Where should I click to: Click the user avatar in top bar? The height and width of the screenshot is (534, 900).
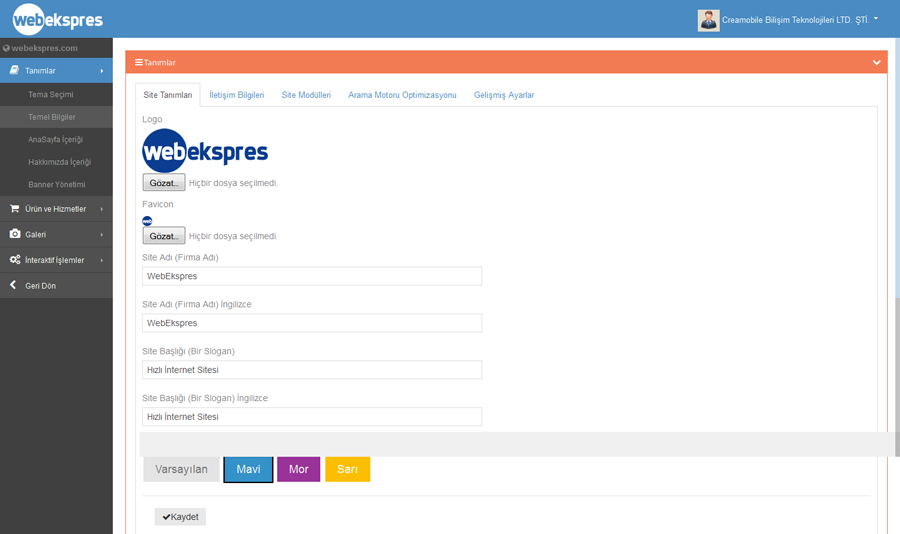coord(708,20)
